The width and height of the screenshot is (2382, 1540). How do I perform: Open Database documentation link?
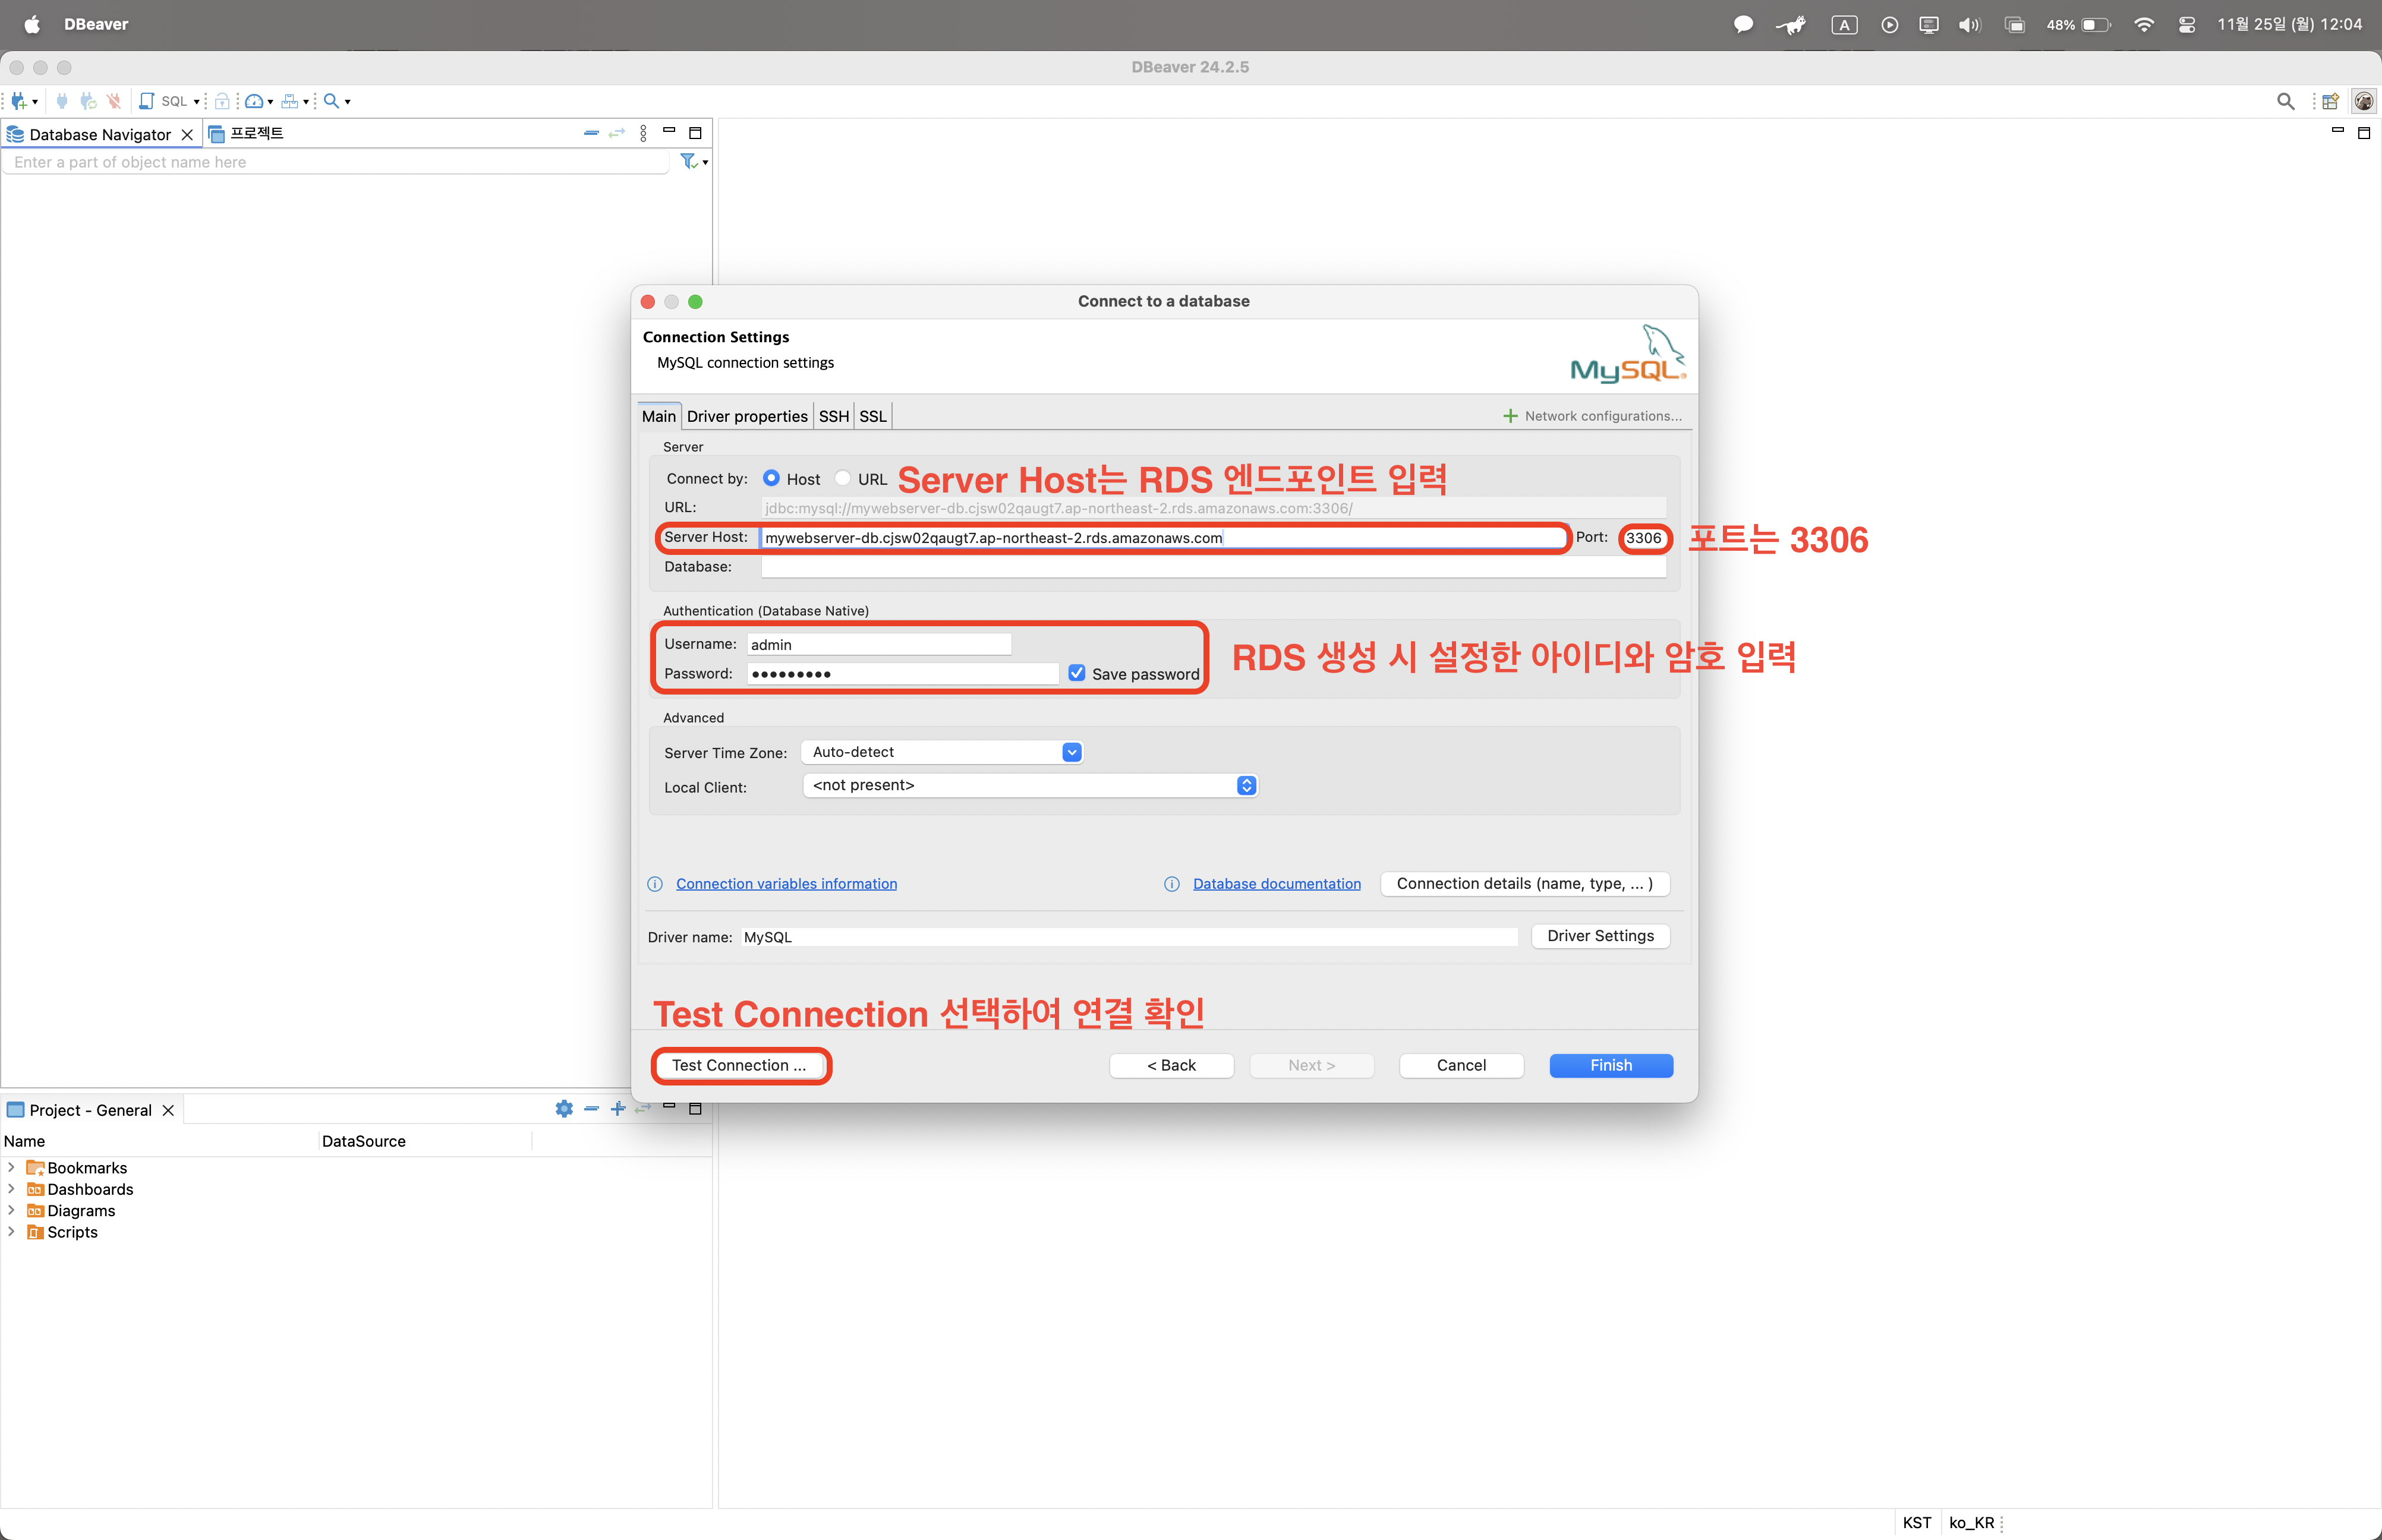tap(1277, 884)
